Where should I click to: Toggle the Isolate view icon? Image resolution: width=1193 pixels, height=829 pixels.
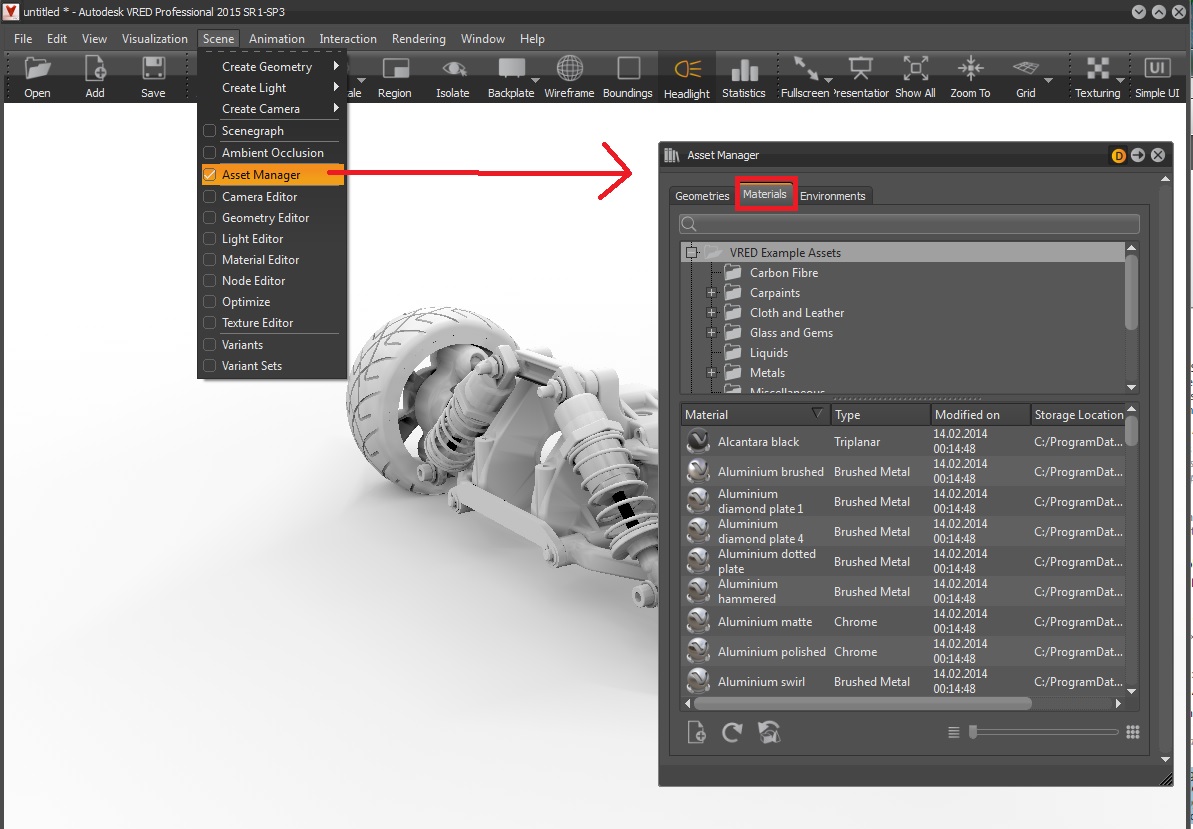[453, 76]
